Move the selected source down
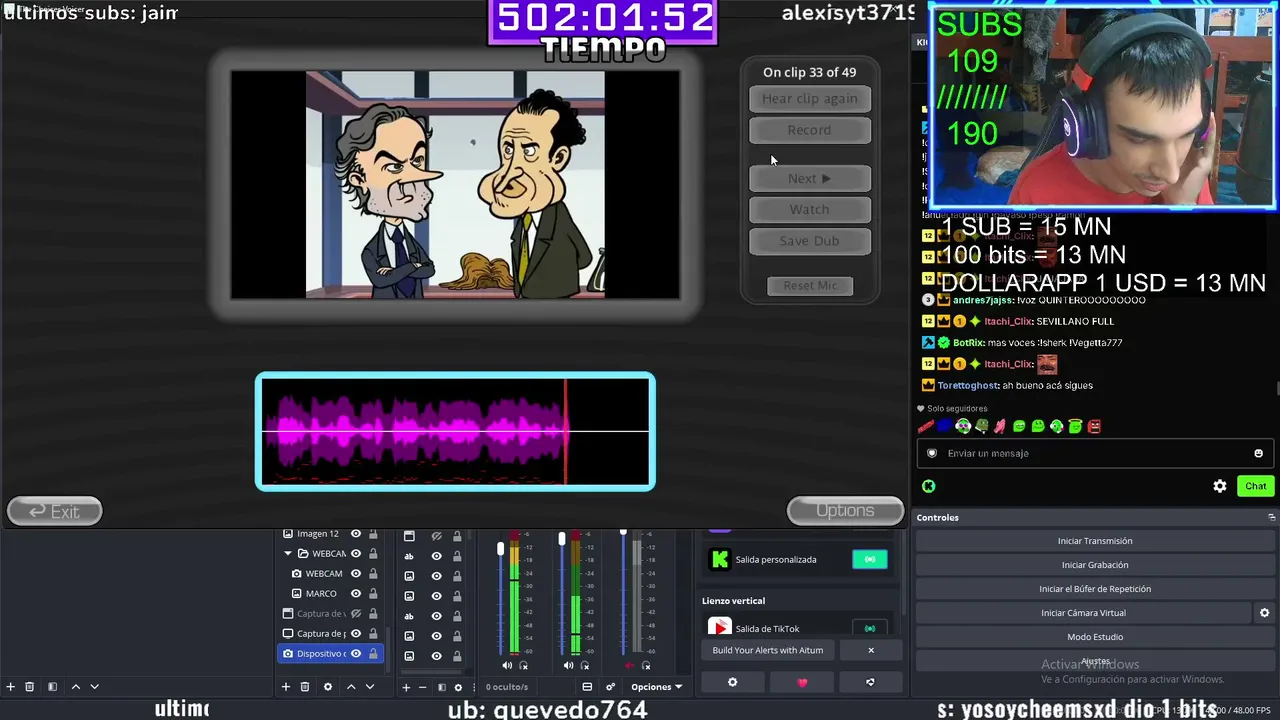The image size is (1280, 720). point(370,687)
